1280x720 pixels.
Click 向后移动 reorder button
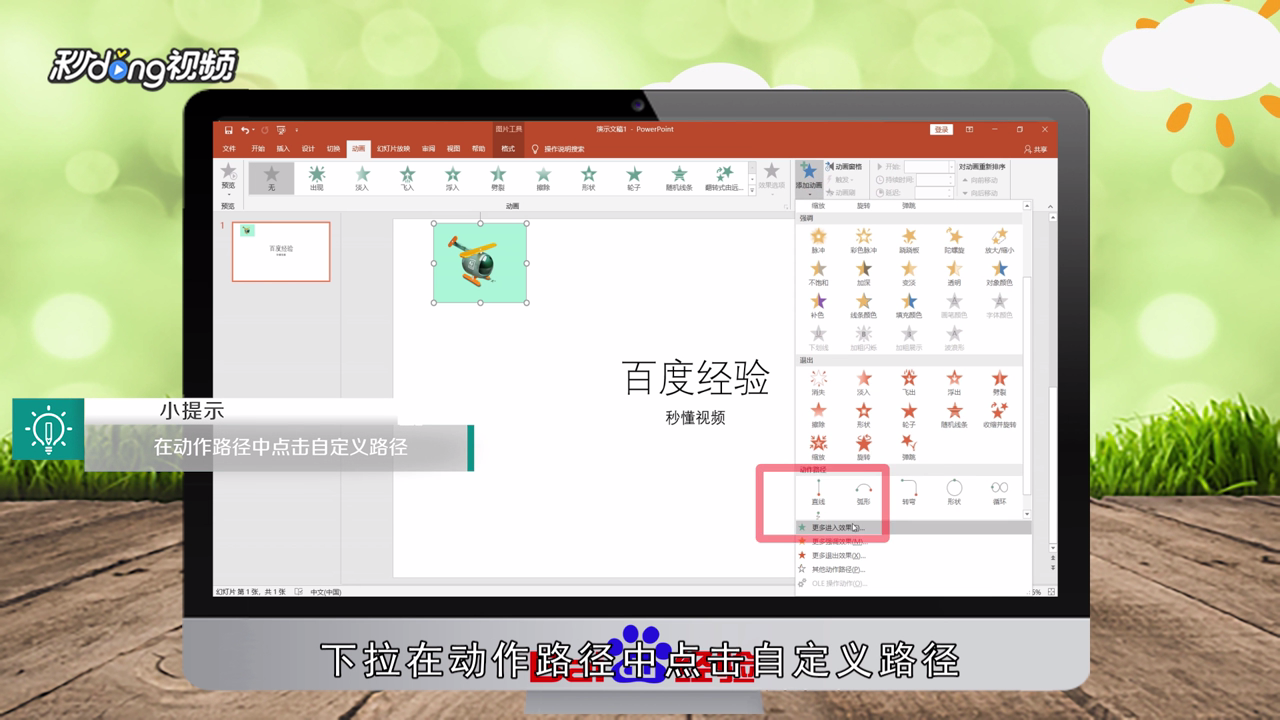tap(978, 193)
